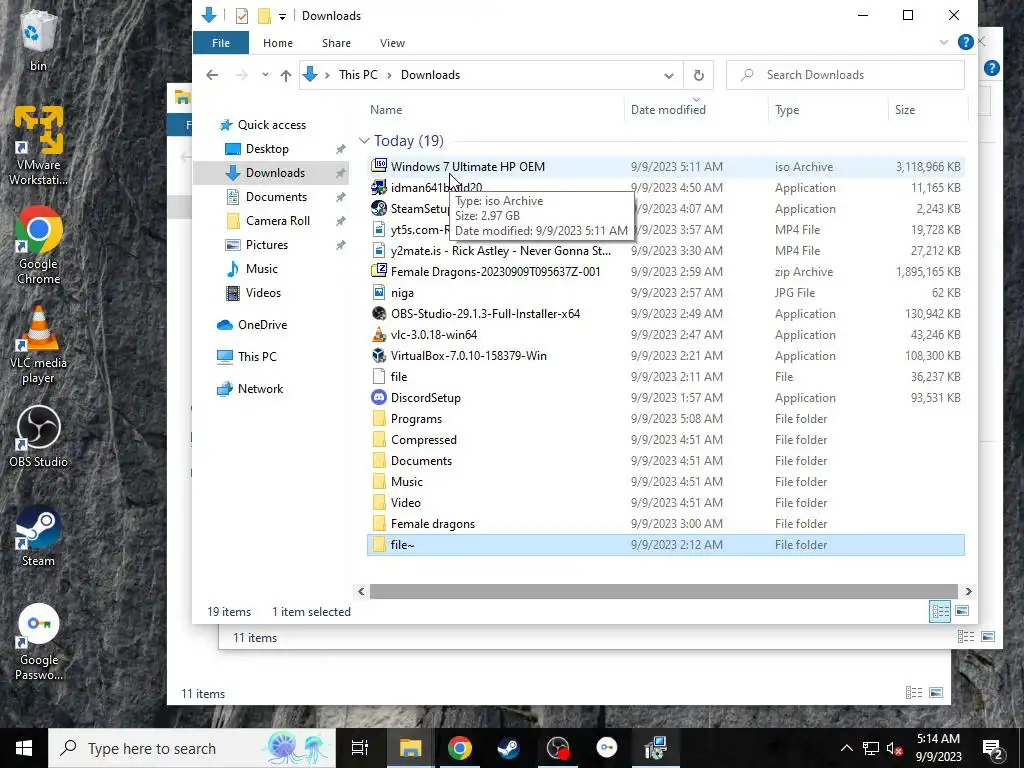Open the Steam desktop shortcut
Viewport: 1024px width, 768px height.
38,536
